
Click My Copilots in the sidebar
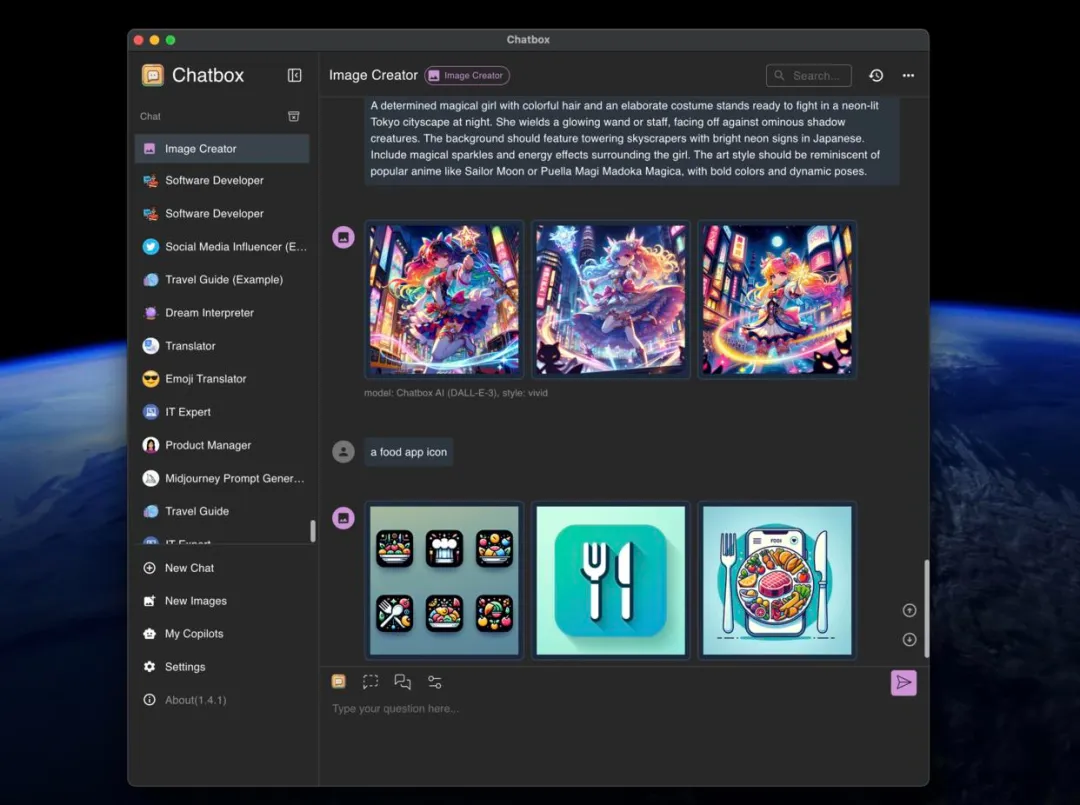(x=194, y=634)
